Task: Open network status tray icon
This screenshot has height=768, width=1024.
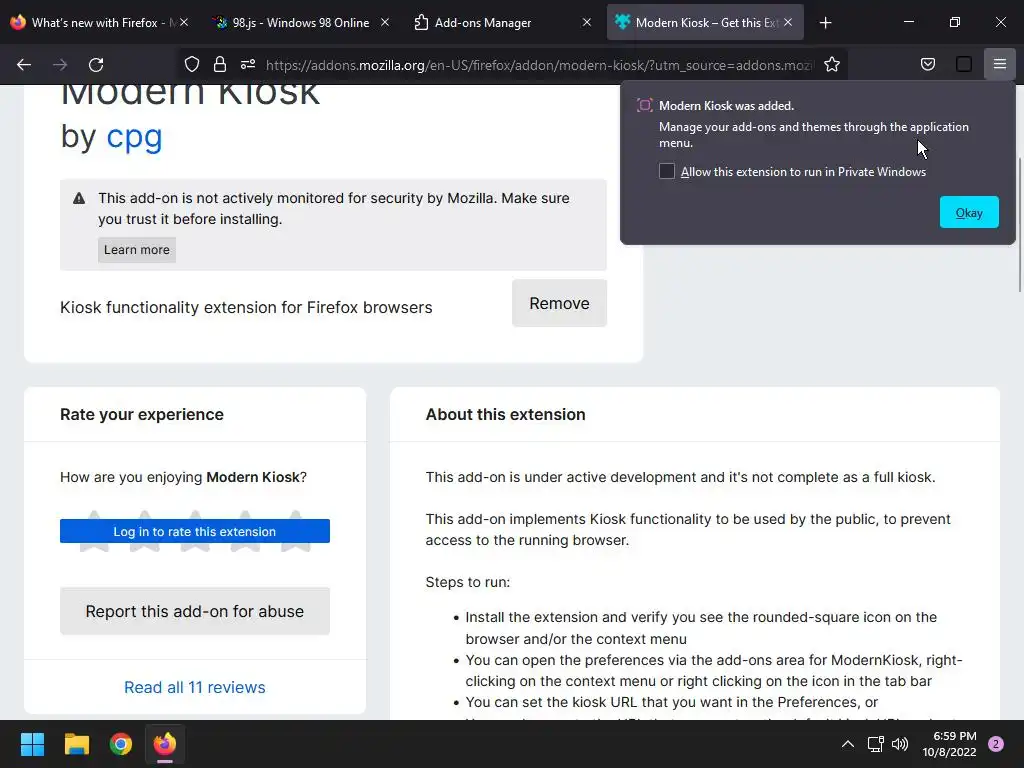Action: pos(875,744)
